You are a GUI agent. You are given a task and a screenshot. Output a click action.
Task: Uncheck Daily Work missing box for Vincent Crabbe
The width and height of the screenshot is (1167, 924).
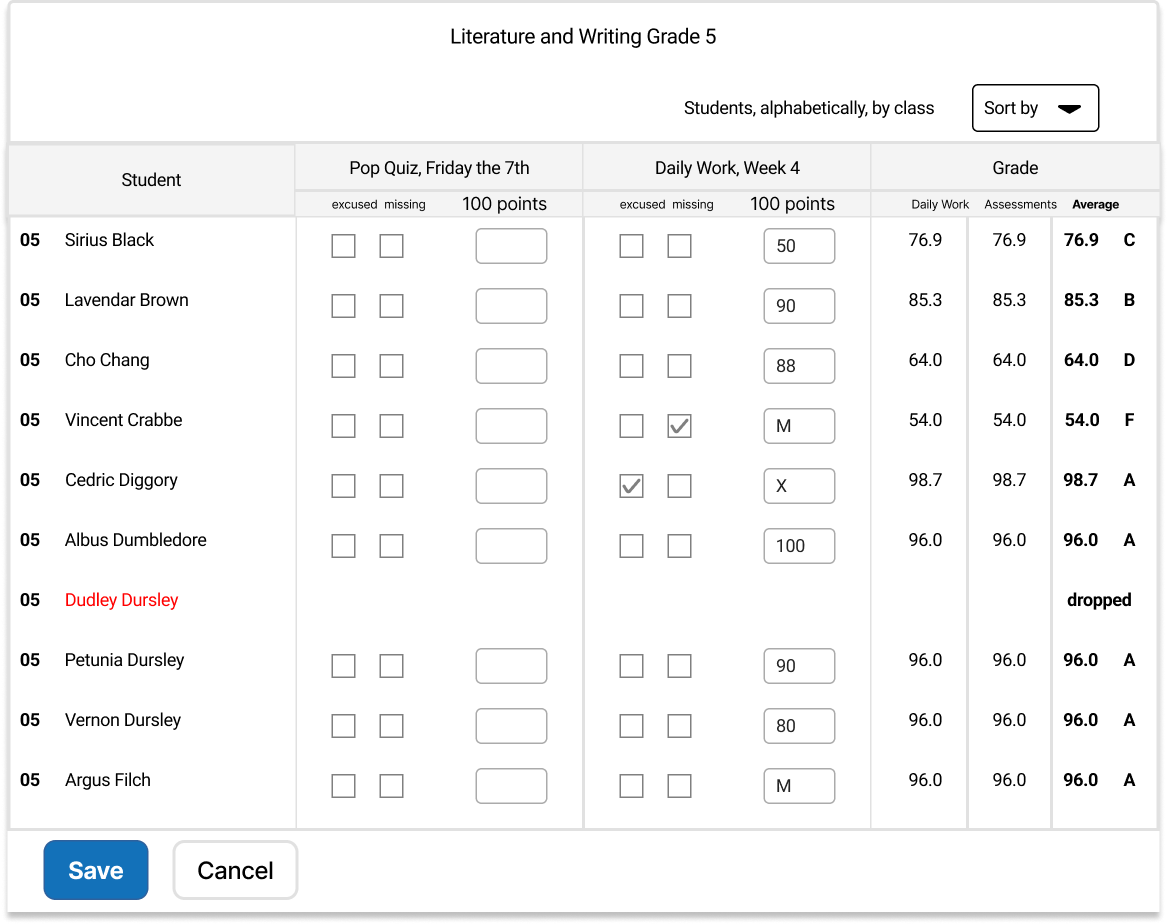point(680,426)
